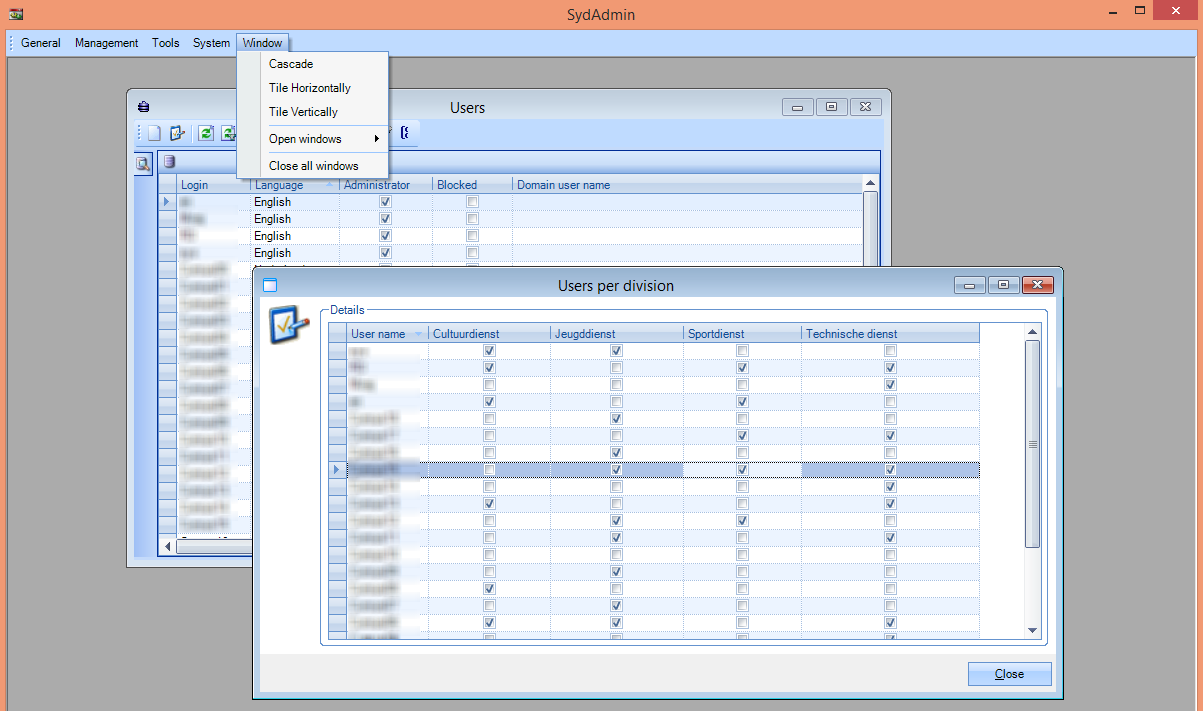Toggle Blocked checkbox in first Users row
Image resolution: width=1203 pixels, height=711 pixels.
pyautogui.click(x=472, y=202)
